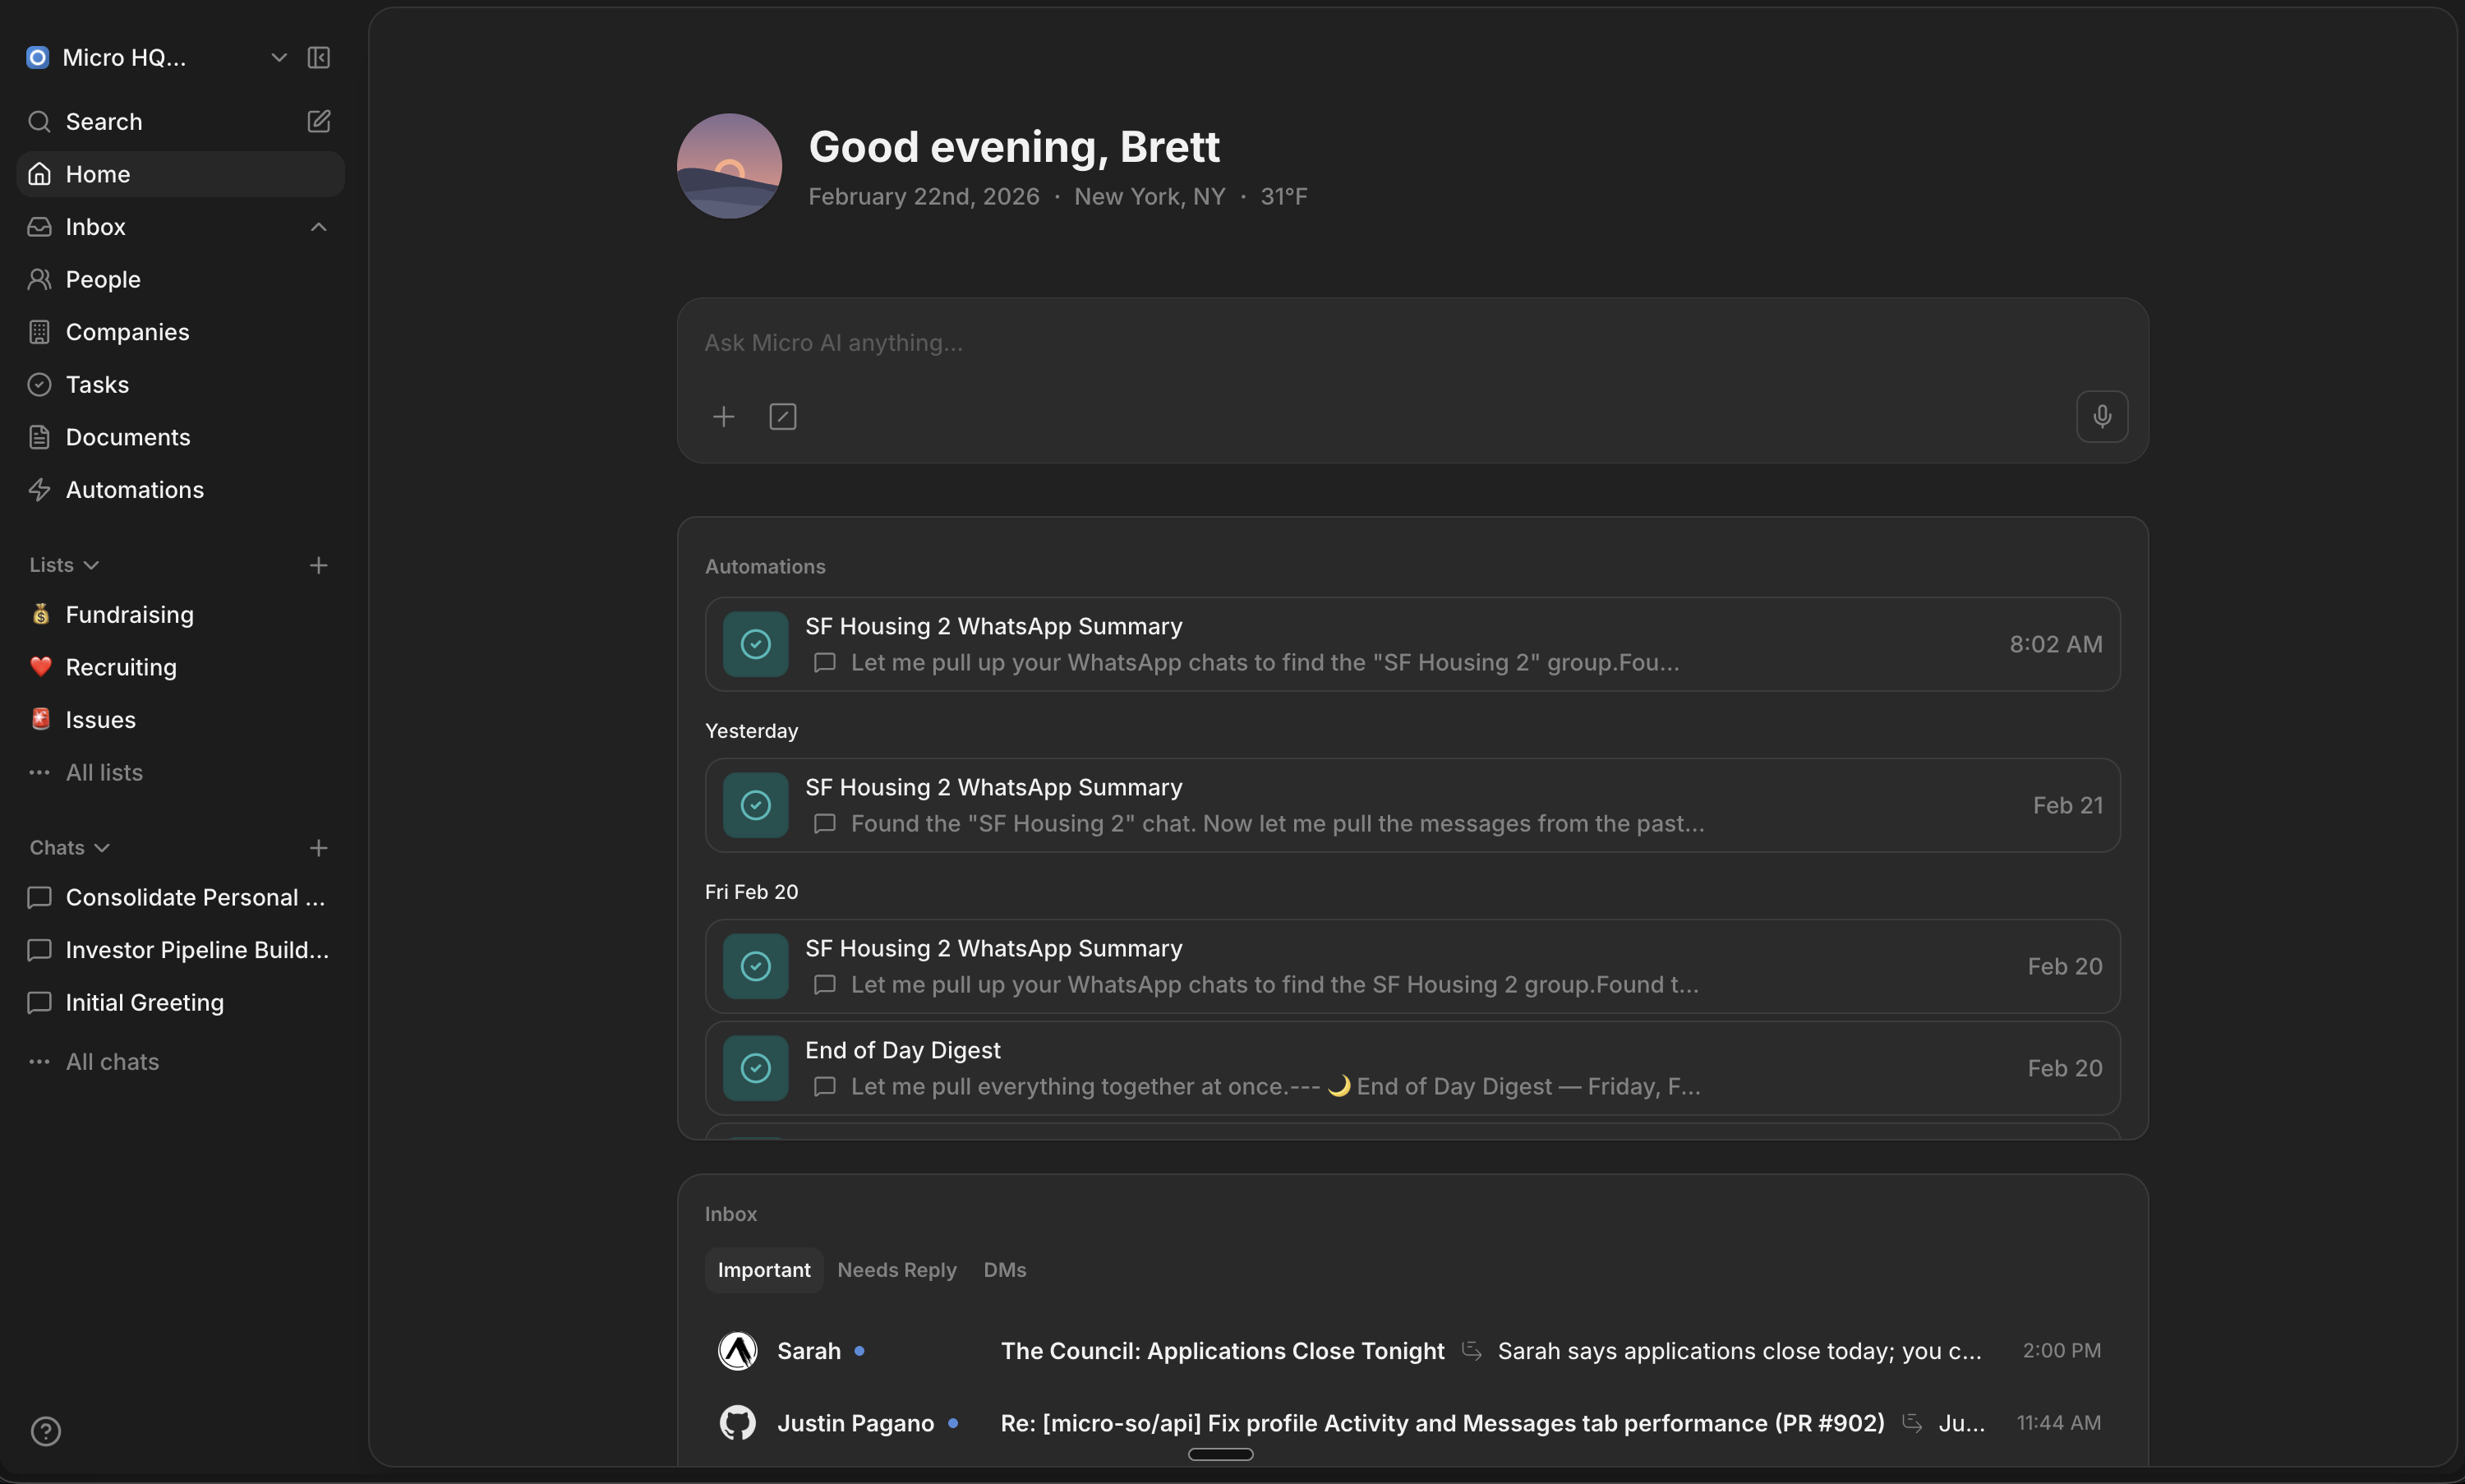
Task: Switch to the DMs inbox tab
Action: point(1004,1270)
